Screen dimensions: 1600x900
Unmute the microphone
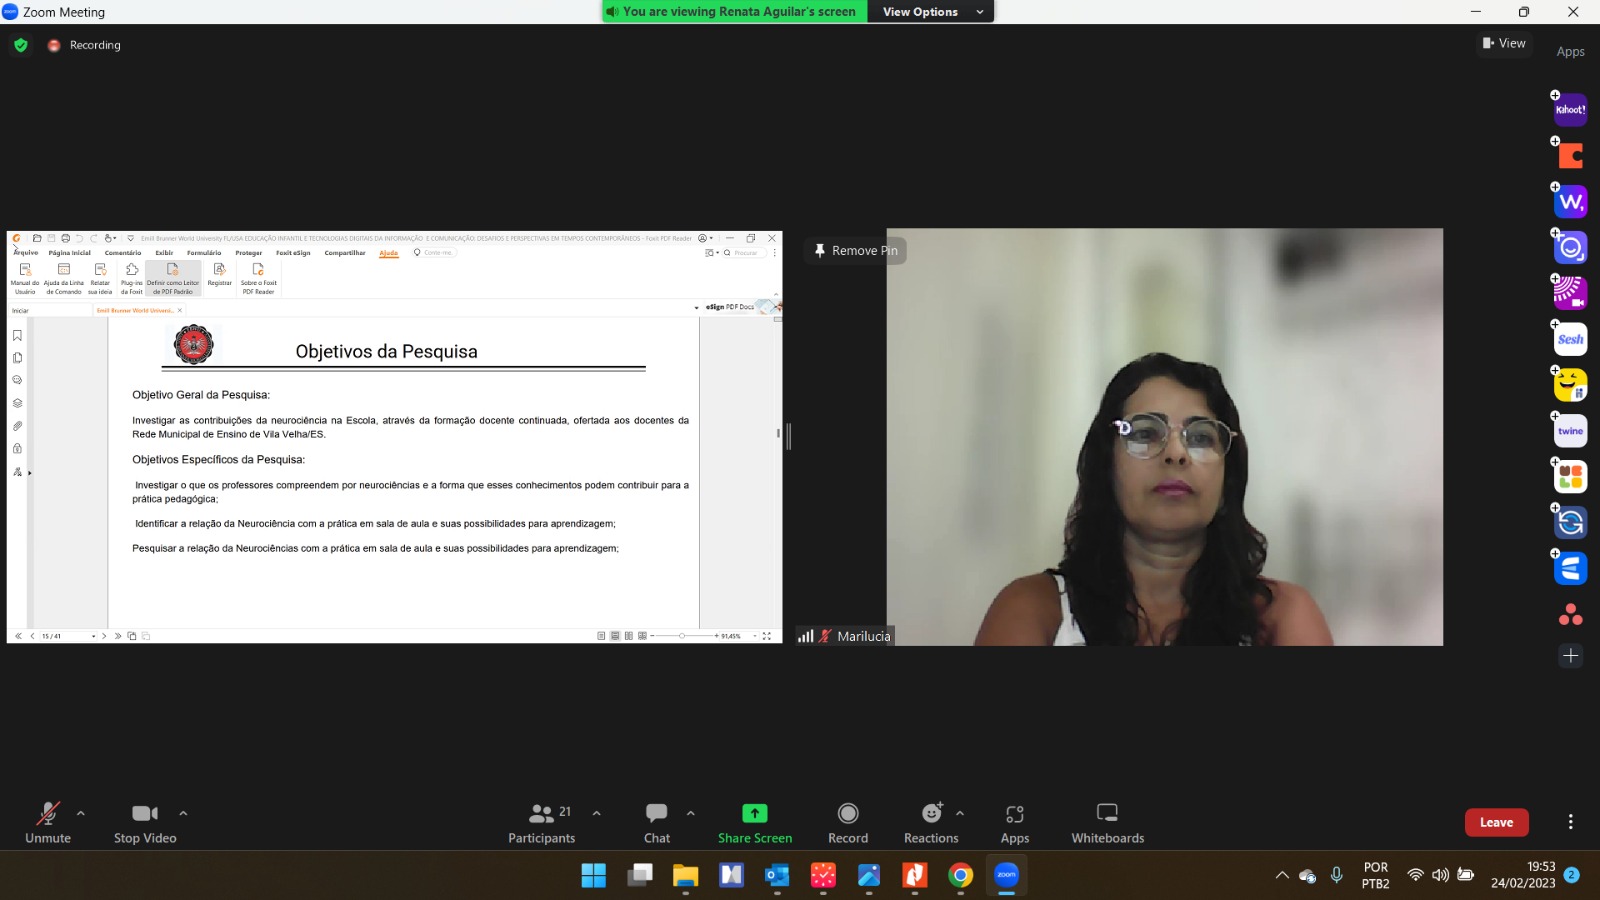pos(47,822)
